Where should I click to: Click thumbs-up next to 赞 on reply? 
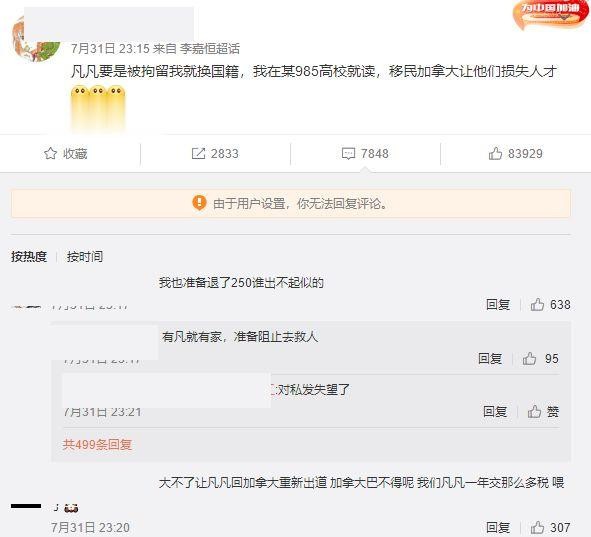pyautogui.click(x=534, y=412)
